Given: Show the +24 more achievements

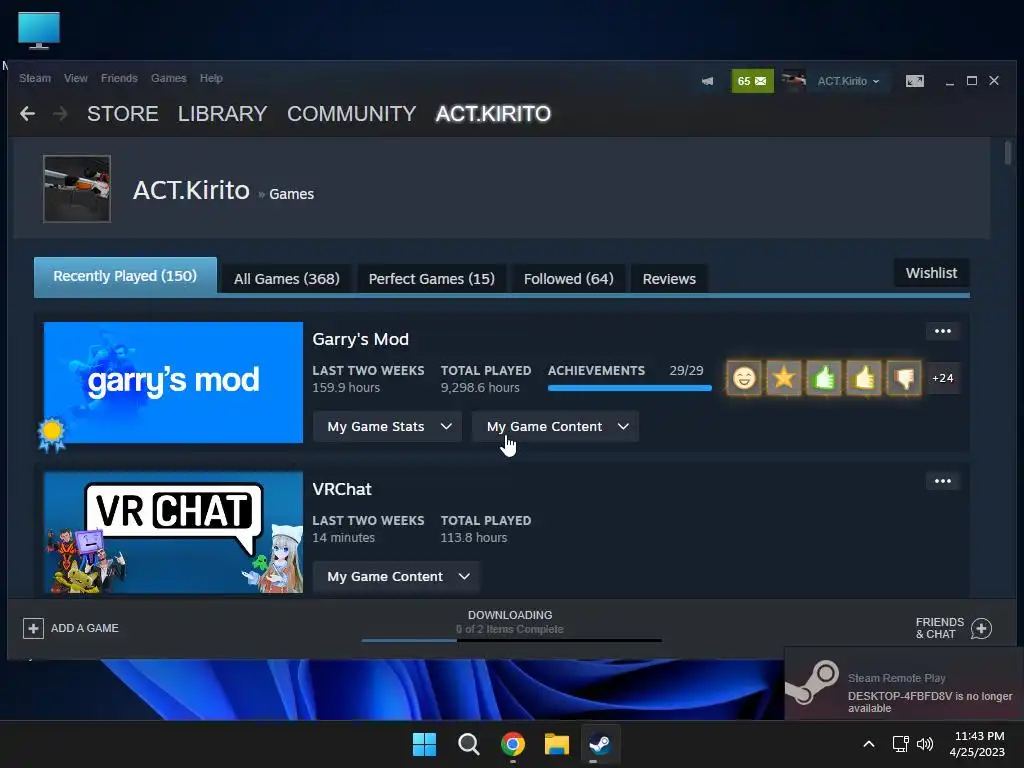Looking at the screenshot, I should coord(942,378).
